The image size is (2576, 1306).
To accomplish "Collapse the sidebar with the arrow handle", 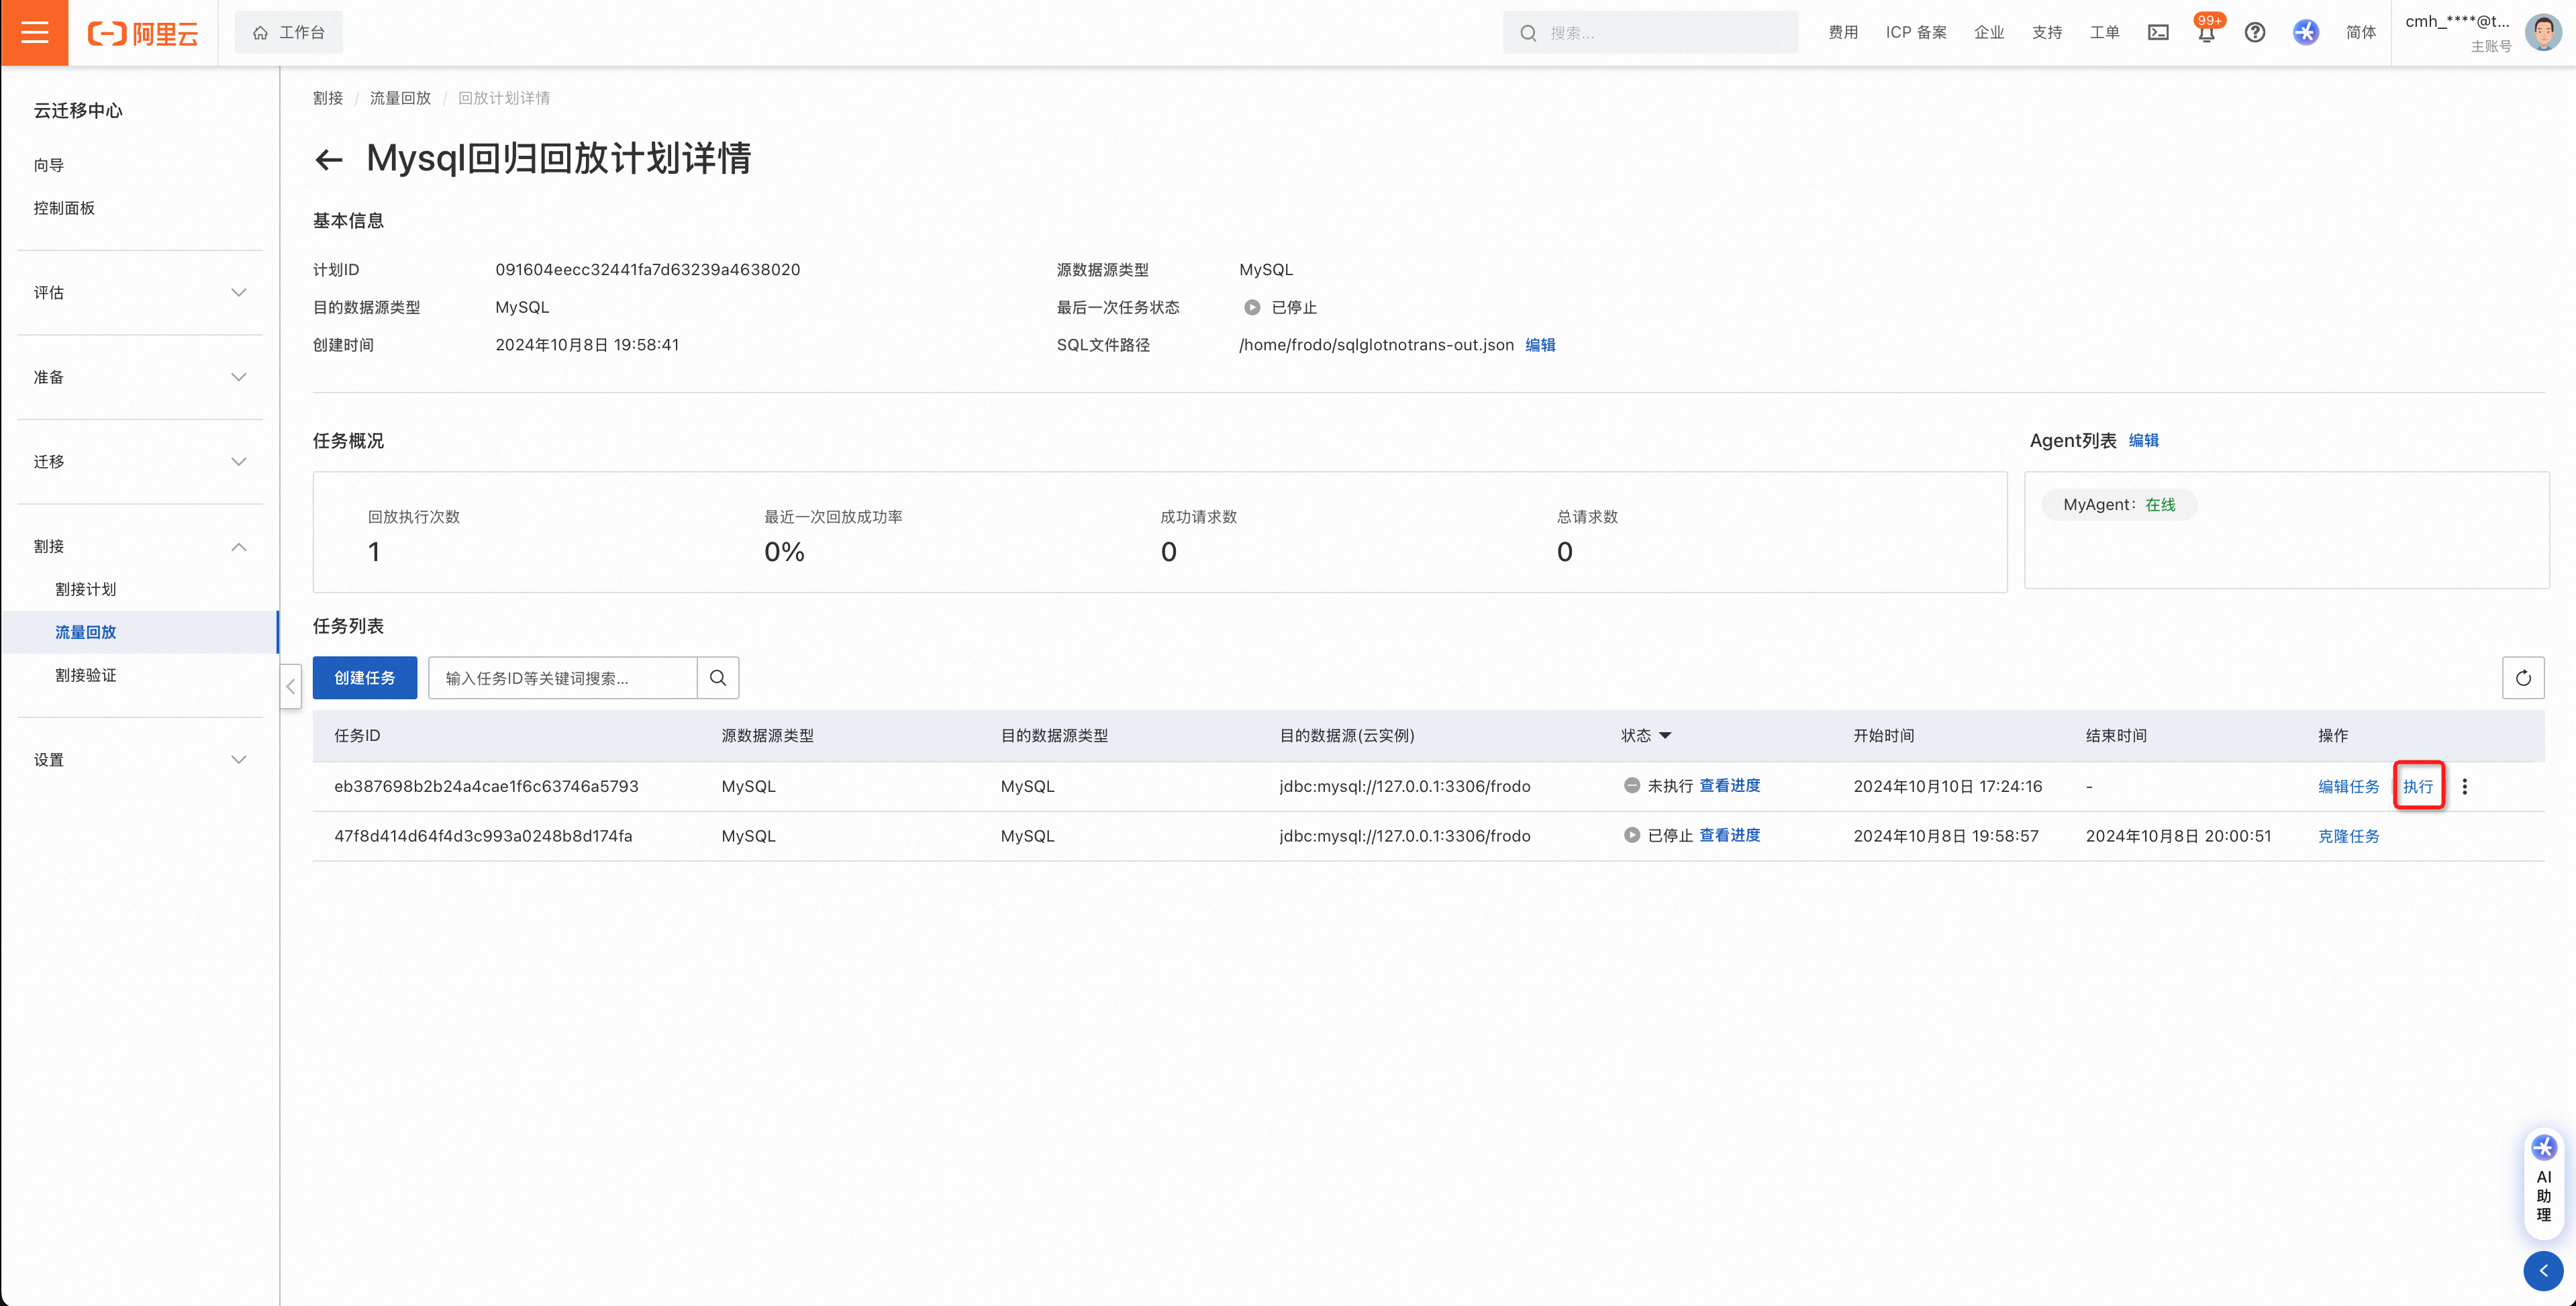I will [x=290, y=686].
